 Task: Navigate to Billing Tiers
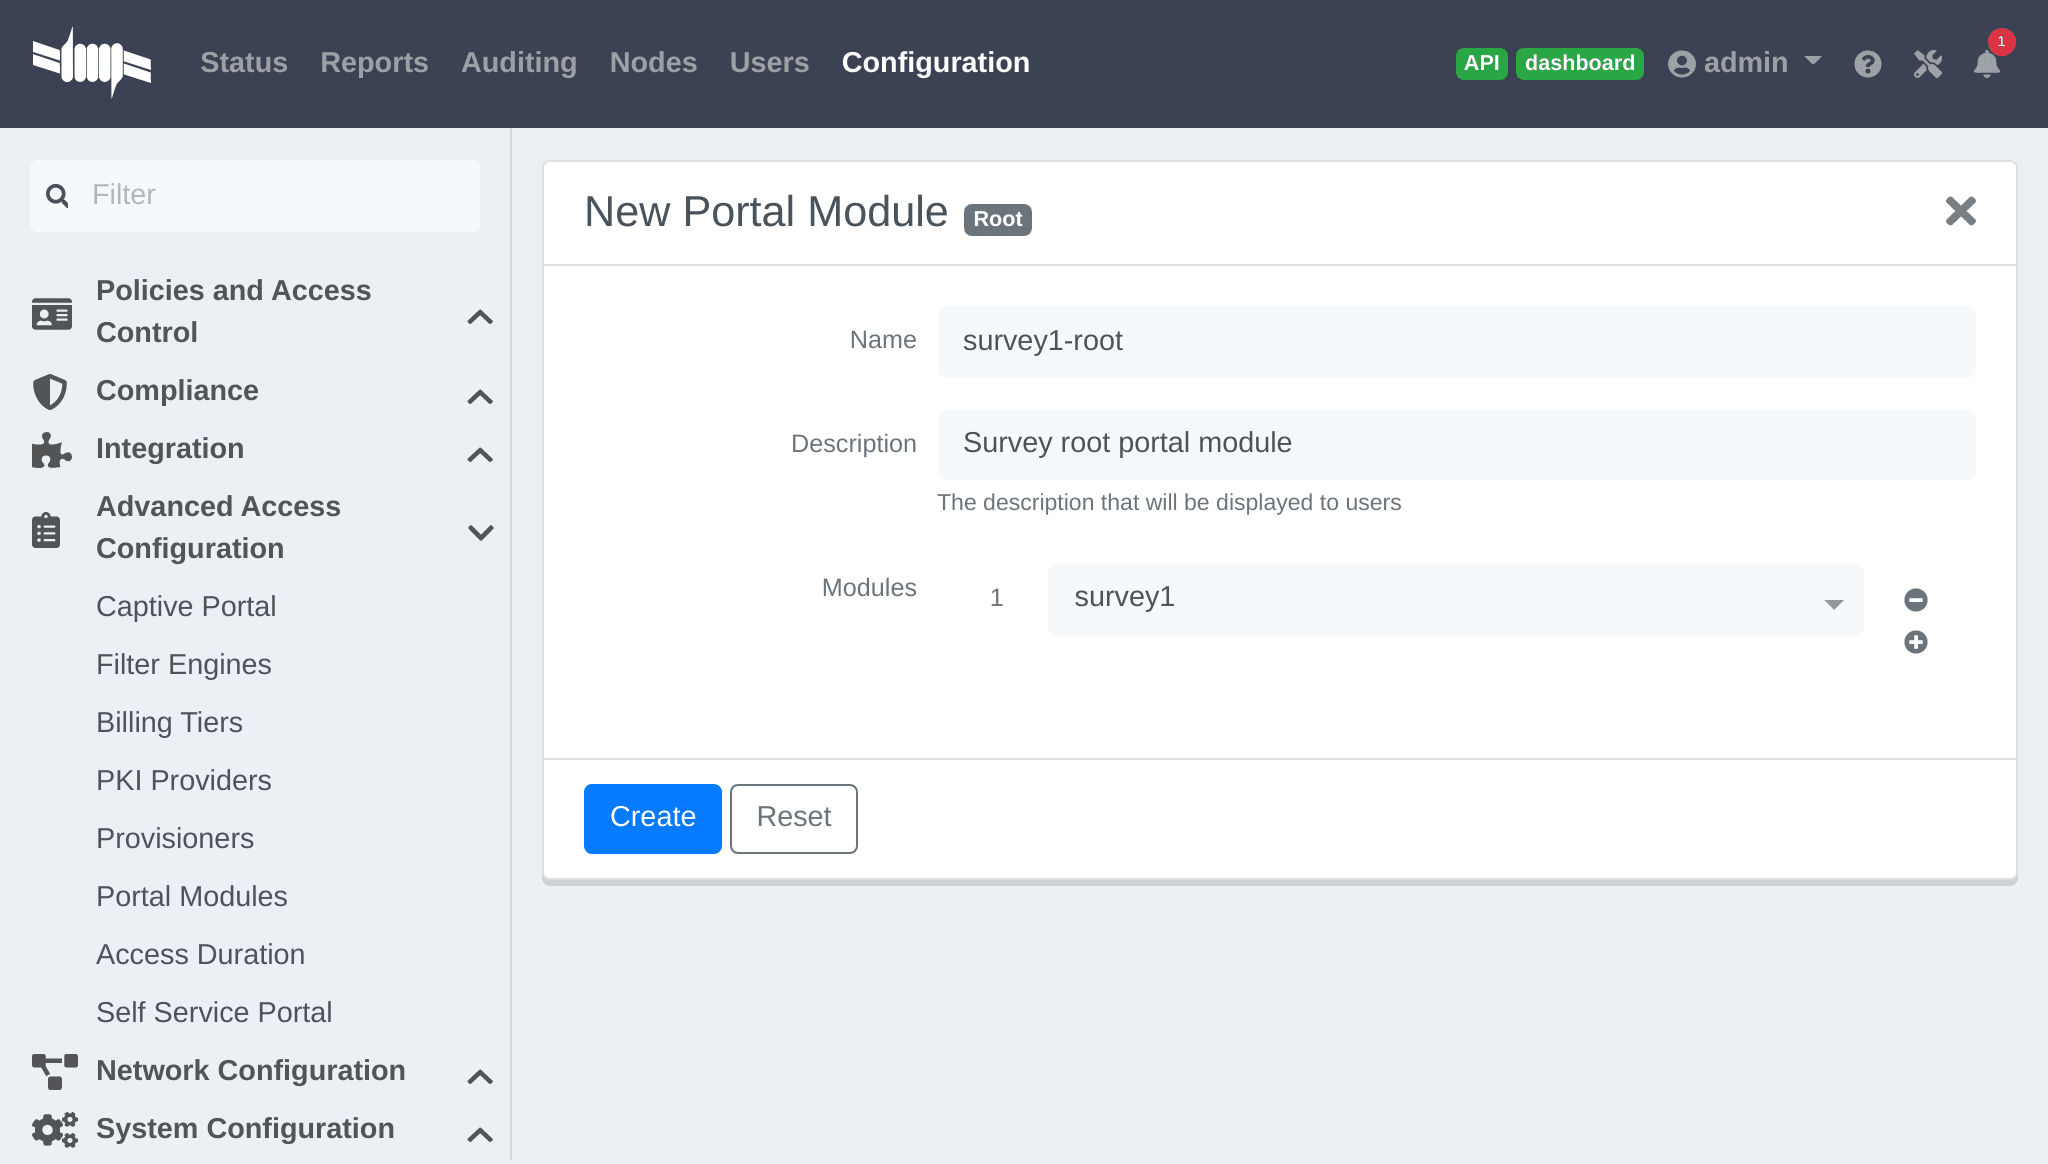169,722
